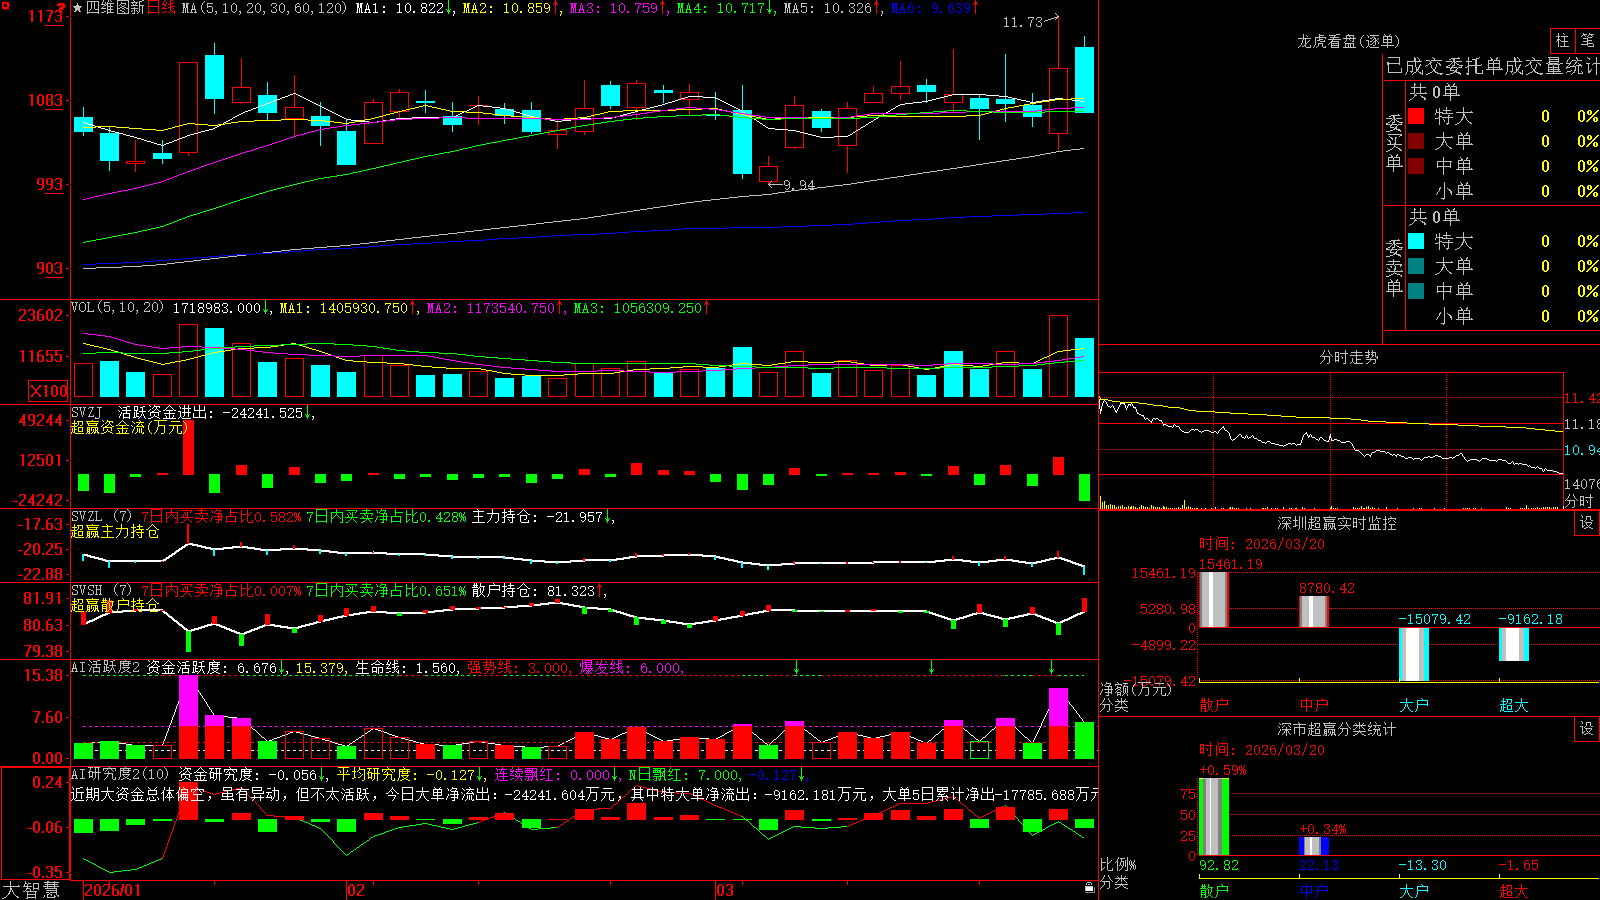The height and width of the screenshot is (900, 1600).
Task: Click the lock icon at the chart's bottom-right
Action: point(1089,887)
